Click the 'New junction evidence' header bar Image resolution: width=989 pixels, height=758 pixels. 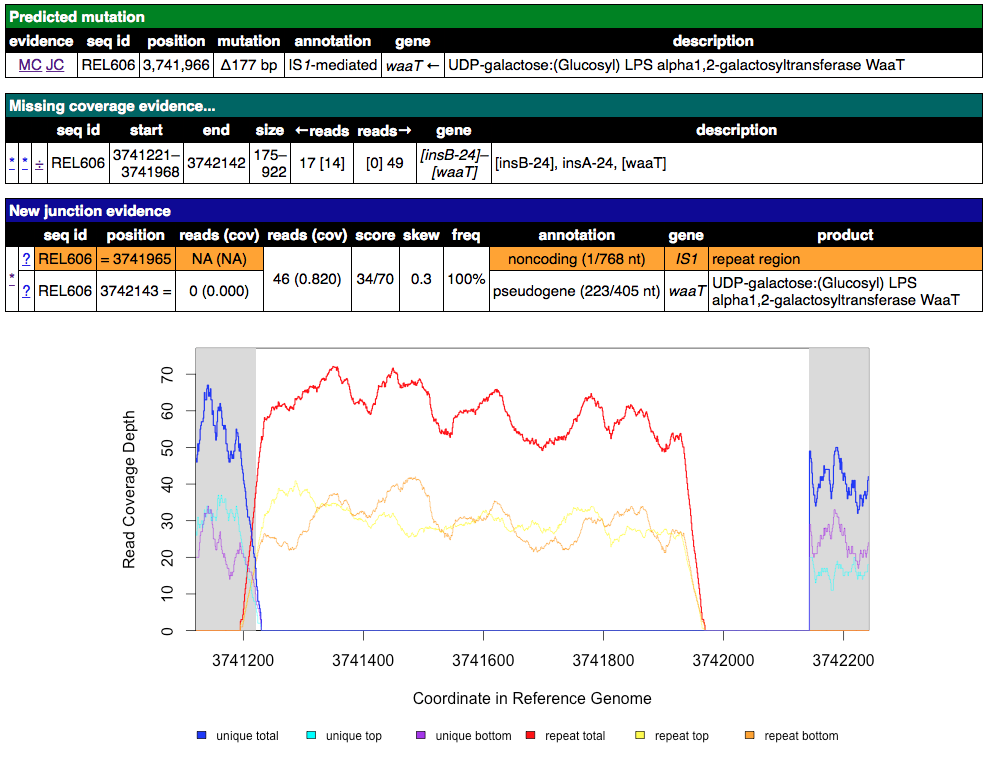(x=90, y=211)
